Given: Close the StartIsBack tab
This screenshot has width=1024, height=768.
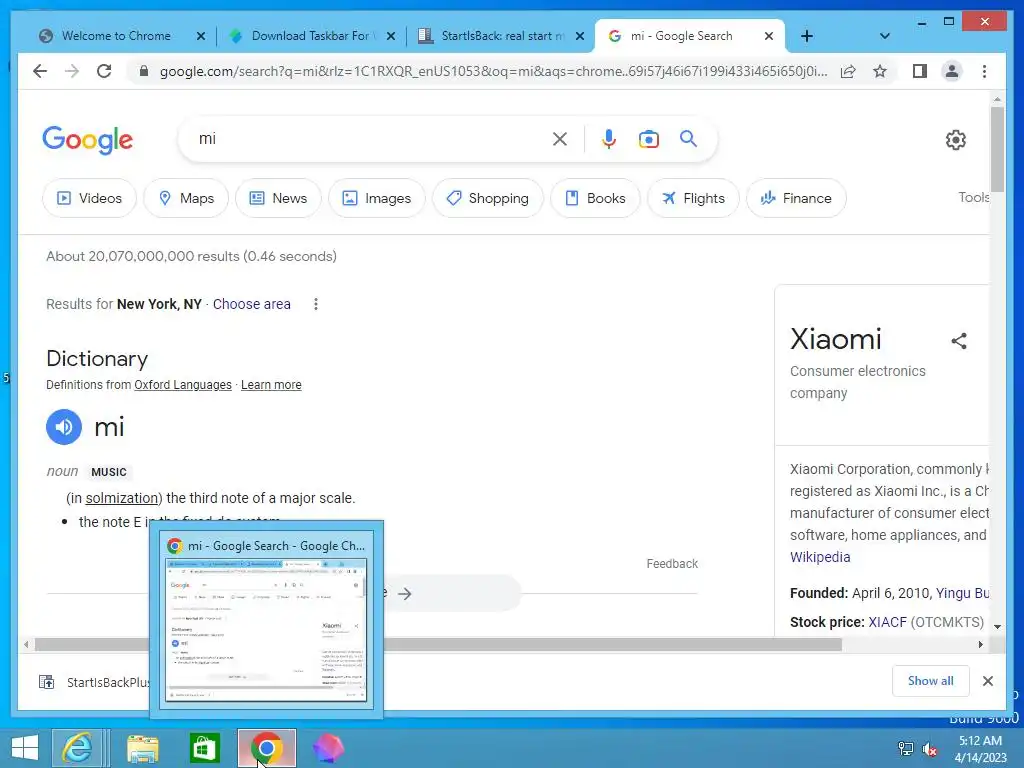Looking at the screenshot, I should click(580, 36).
